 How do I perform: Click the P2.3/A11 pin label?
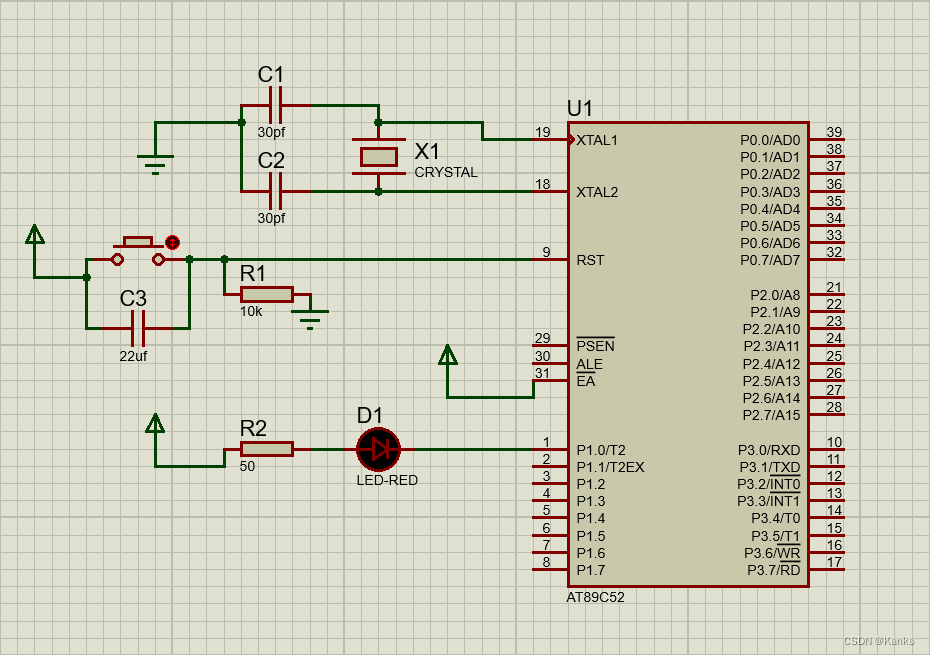click(772, 346)
